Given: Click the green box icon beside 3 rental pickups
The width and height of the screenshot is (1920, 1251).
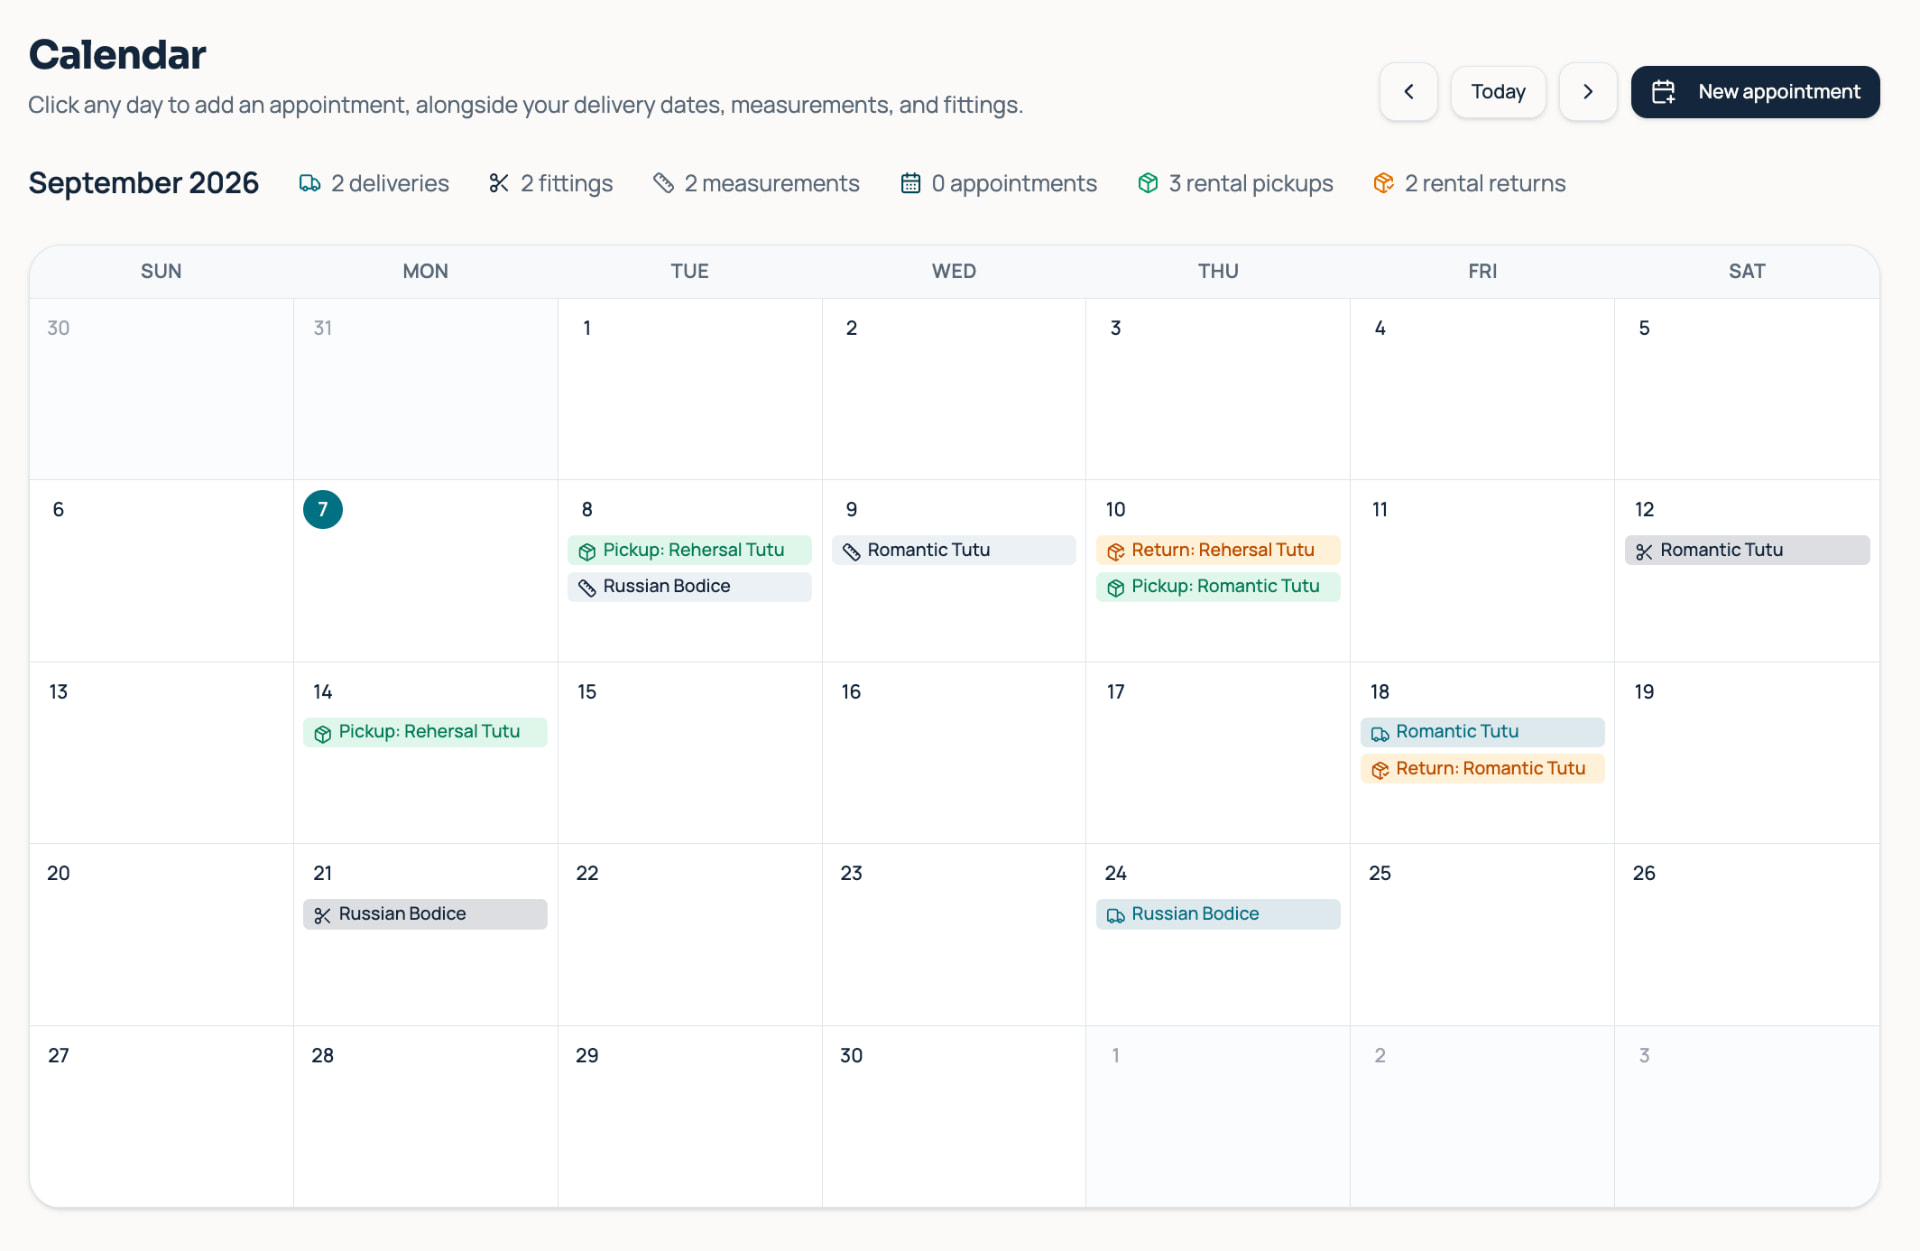Looking at the screenshot, I should click(x=1148, y=183).
